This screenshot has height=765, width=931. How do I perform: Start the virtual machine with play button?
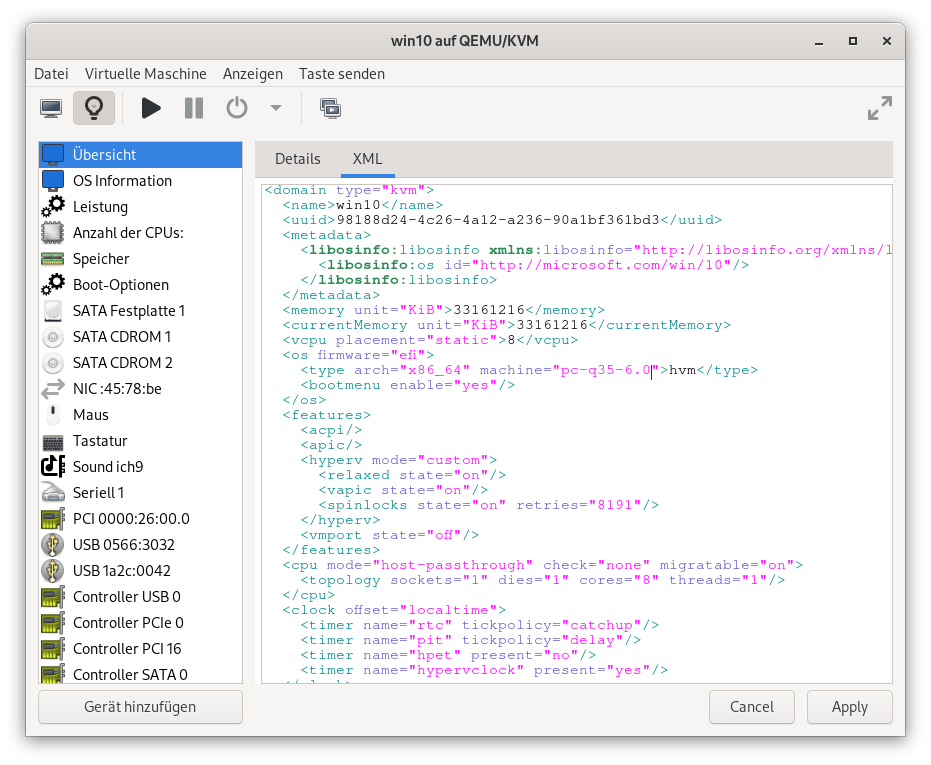(x=151, y=108)
